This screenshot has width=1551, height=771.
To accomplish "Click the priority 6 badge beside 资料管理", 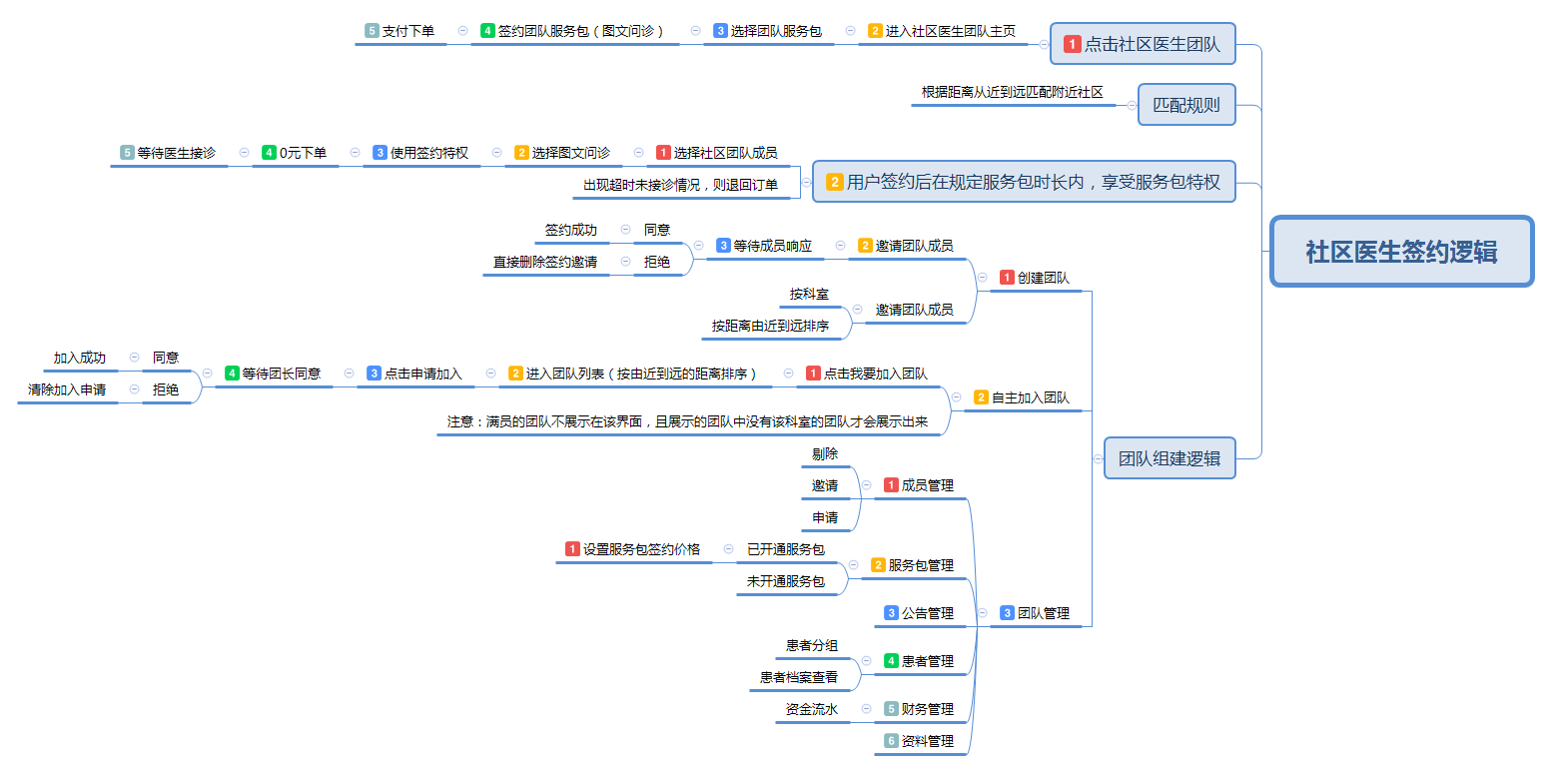I will pos(891,741).
